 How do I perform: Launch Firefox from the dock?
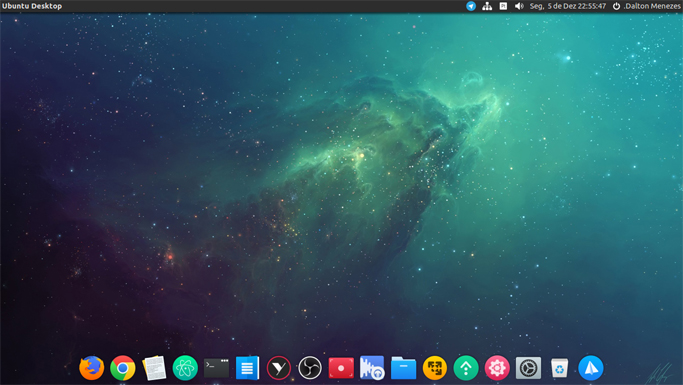point(91,368)
